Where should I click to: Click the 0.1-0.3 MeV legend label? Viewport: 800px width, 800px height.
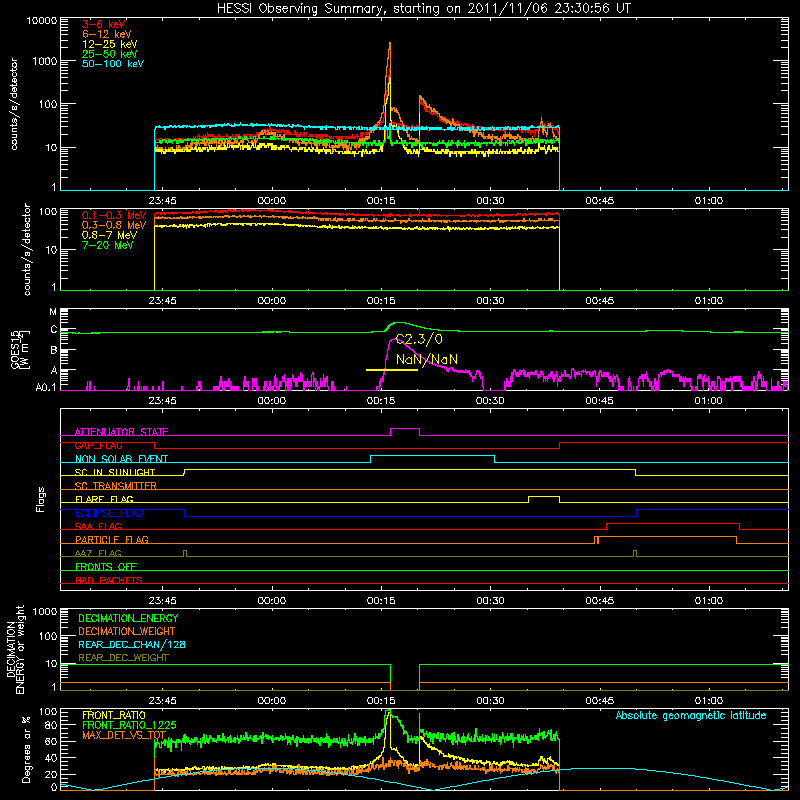[114, 215]
